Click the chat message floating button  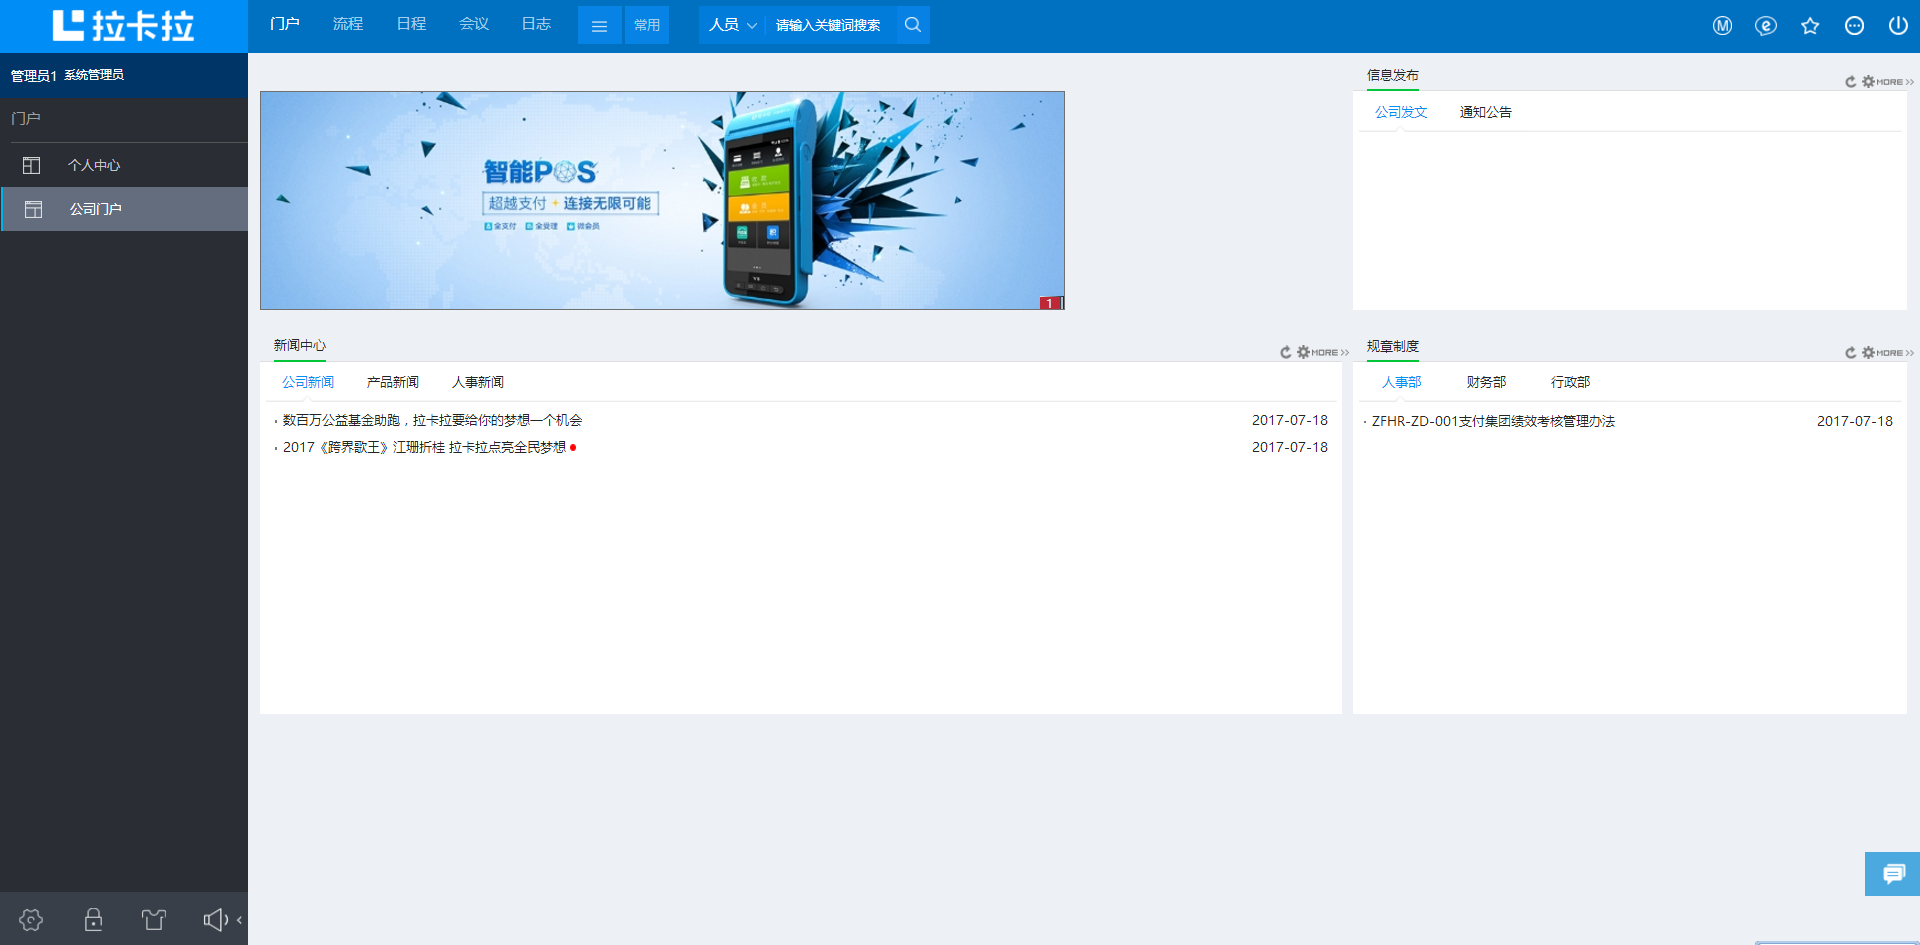pos(1893,874)
